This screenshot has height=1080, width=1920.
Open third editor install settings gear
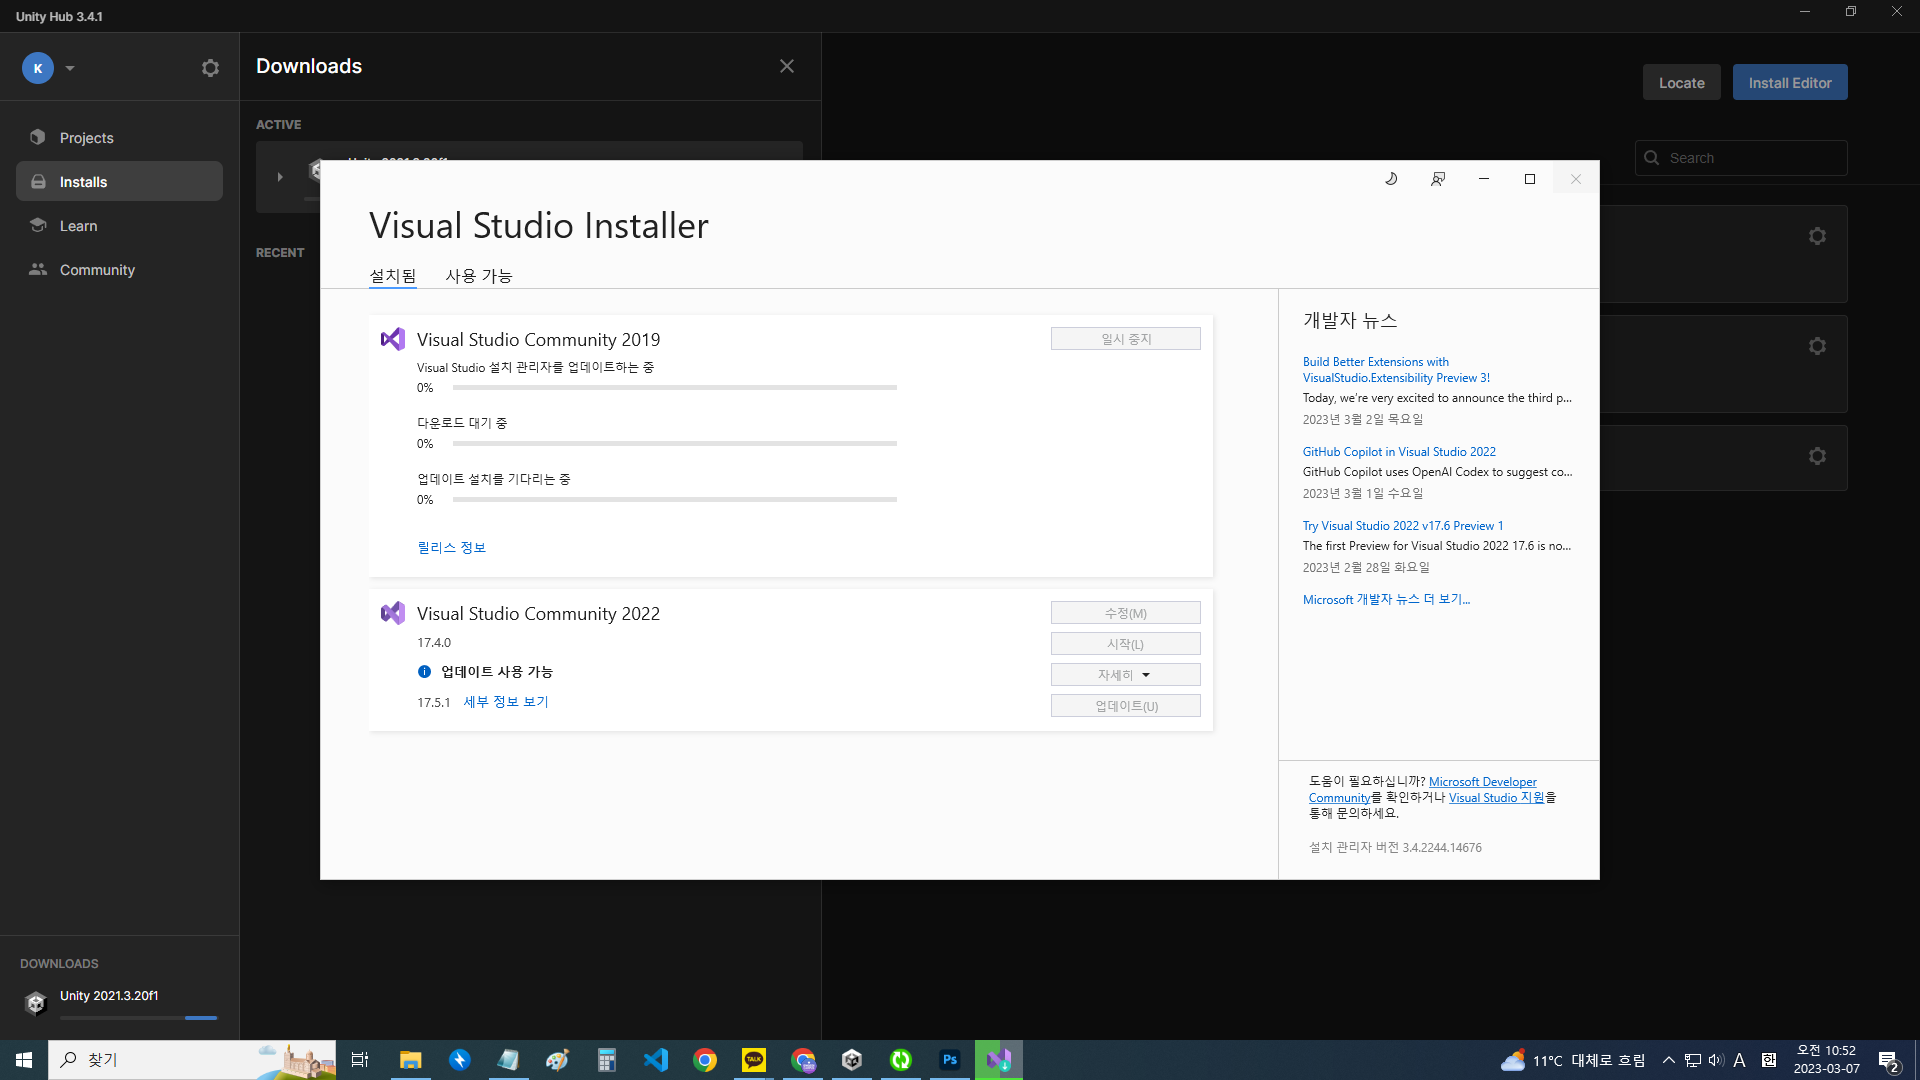[x=1817, y=456]
